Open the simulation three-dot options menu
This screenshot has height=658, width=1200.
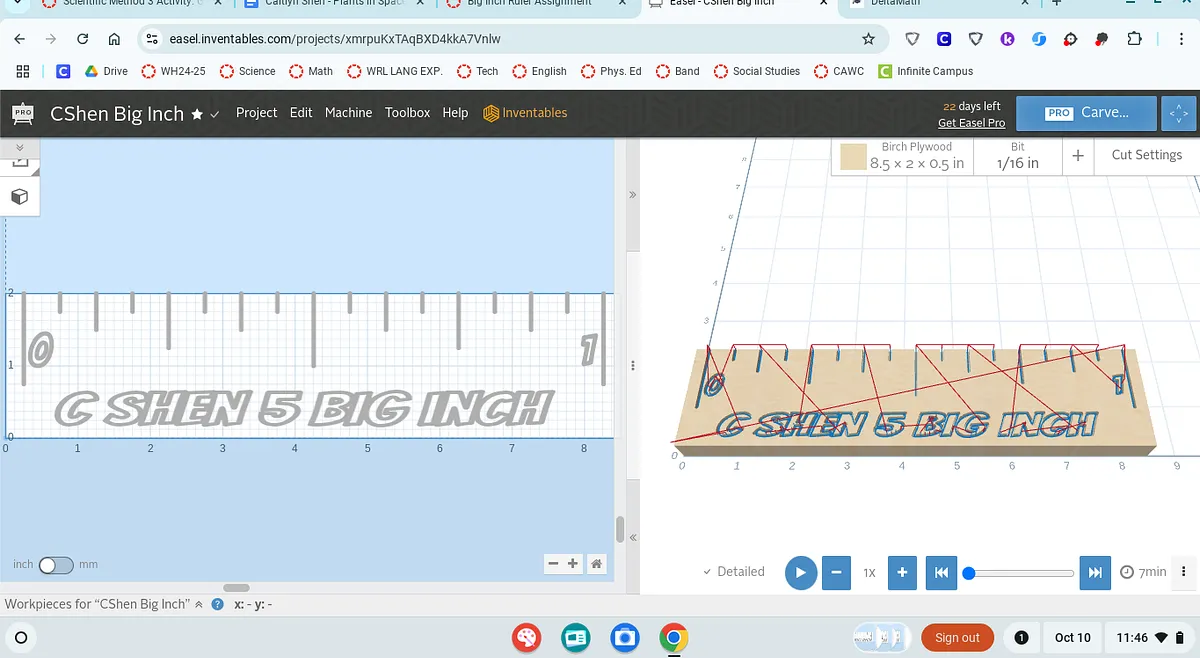click(x=1184, y=572)
